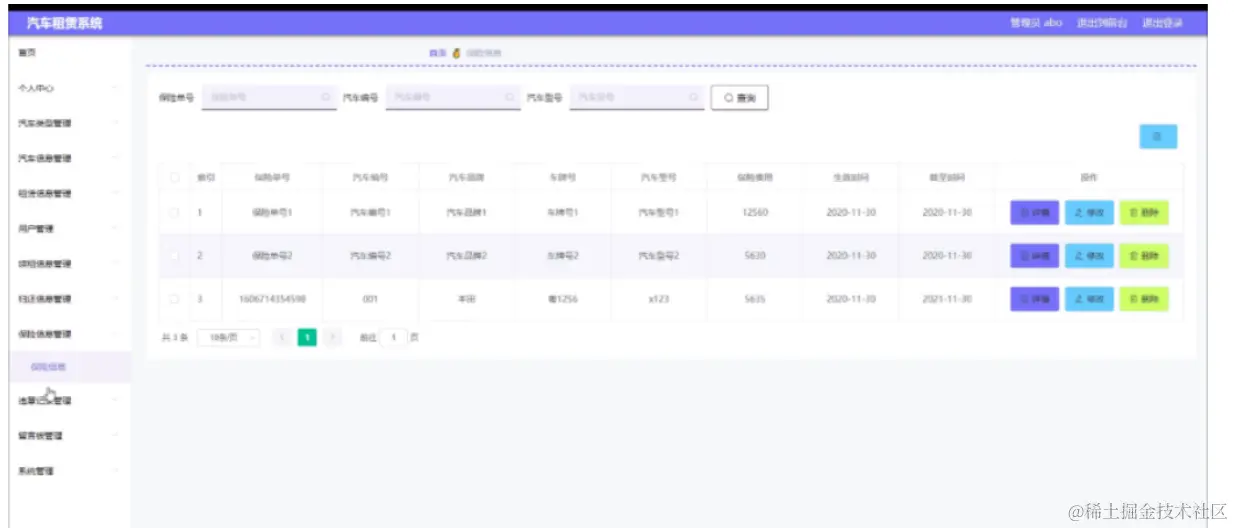This screenshot has height=528, width=1234.
Task: Delete the row 1606714354598
Action: [x=1144, y=299]
